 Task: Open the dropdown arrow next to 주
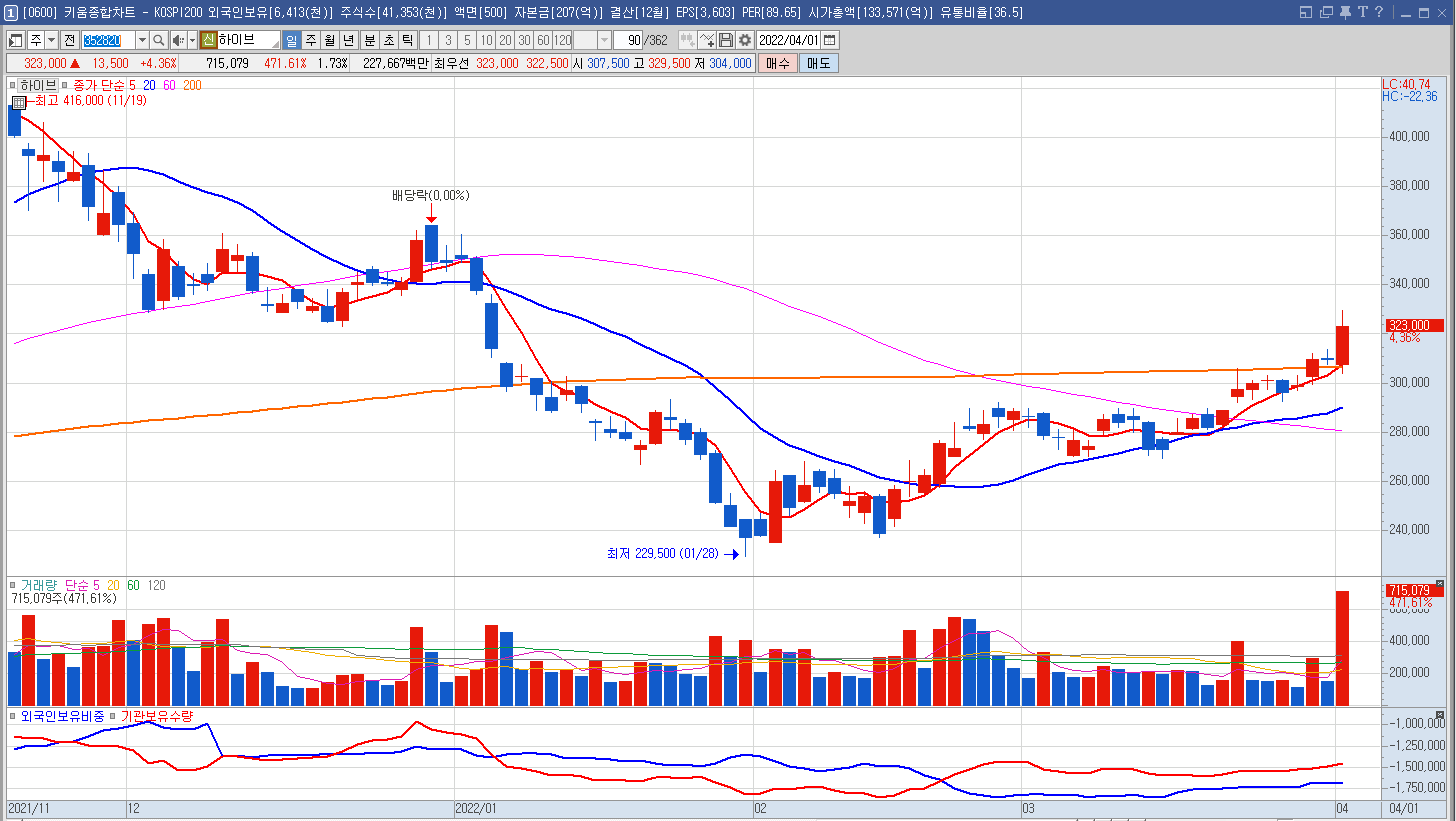tap(51, 40)
